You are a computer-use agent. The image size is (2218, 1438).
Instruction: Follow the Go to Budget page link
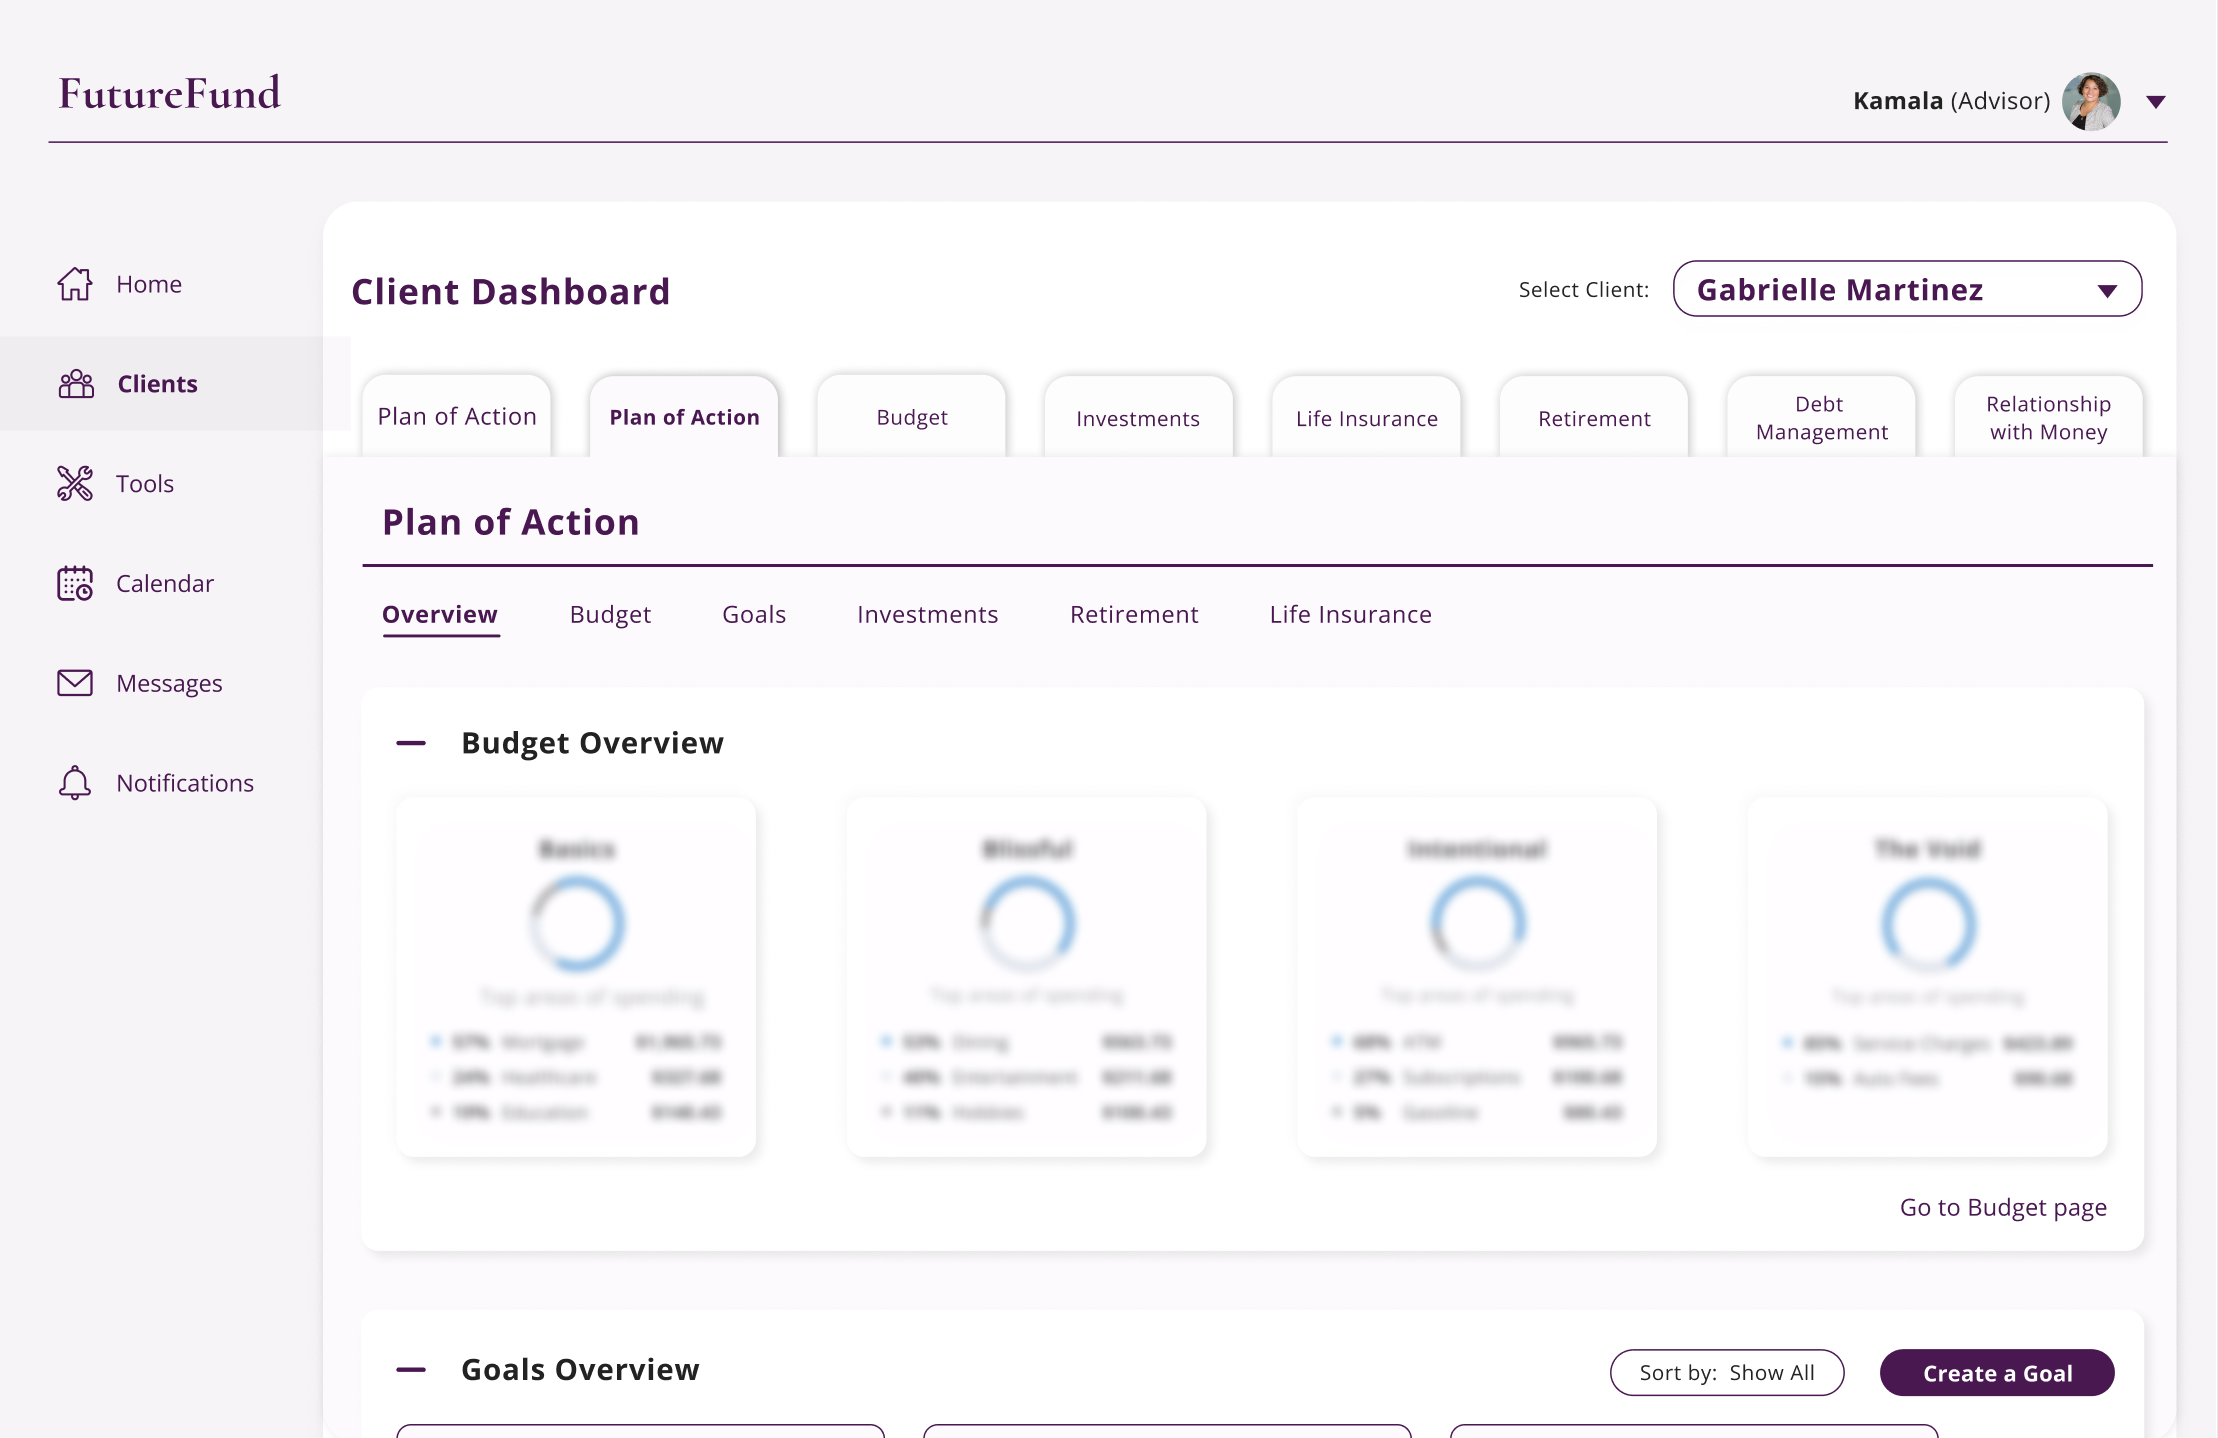2003,1208
